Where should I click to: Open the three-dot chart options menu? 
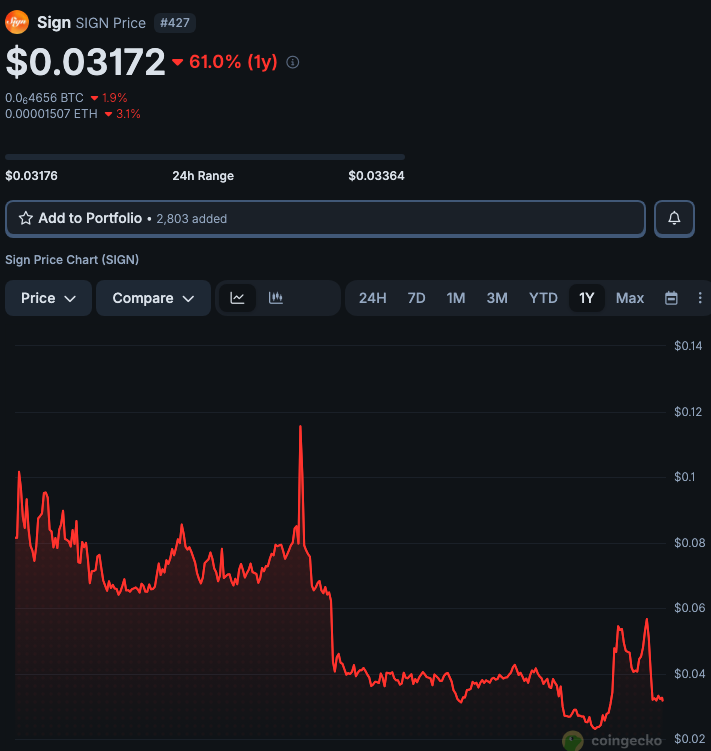700,298
